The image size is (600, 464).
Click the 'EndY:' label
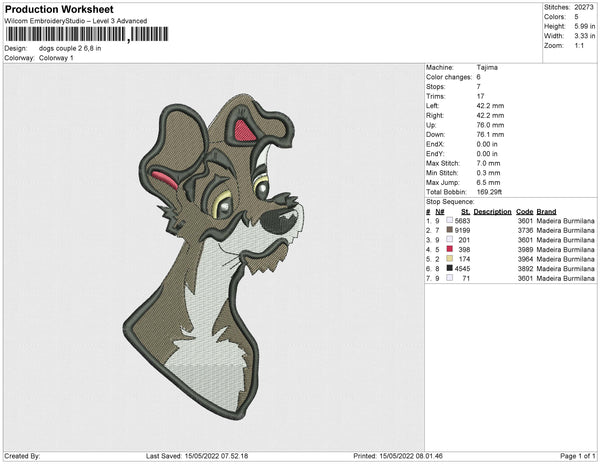click(x=435, y=153)
